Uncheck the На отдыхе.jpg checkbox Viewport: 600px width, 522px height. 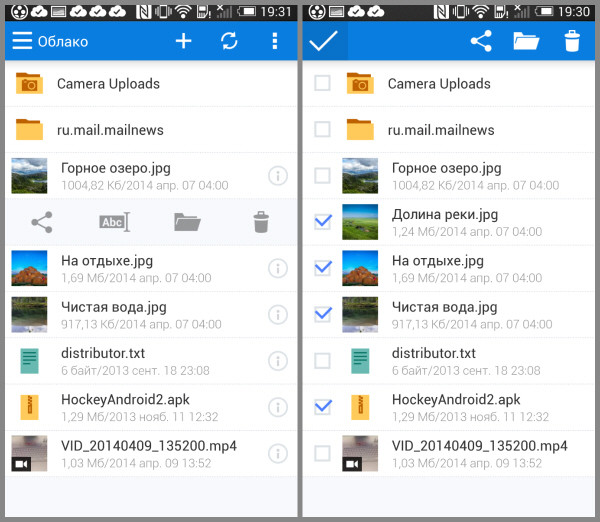[x=323, y=268]
